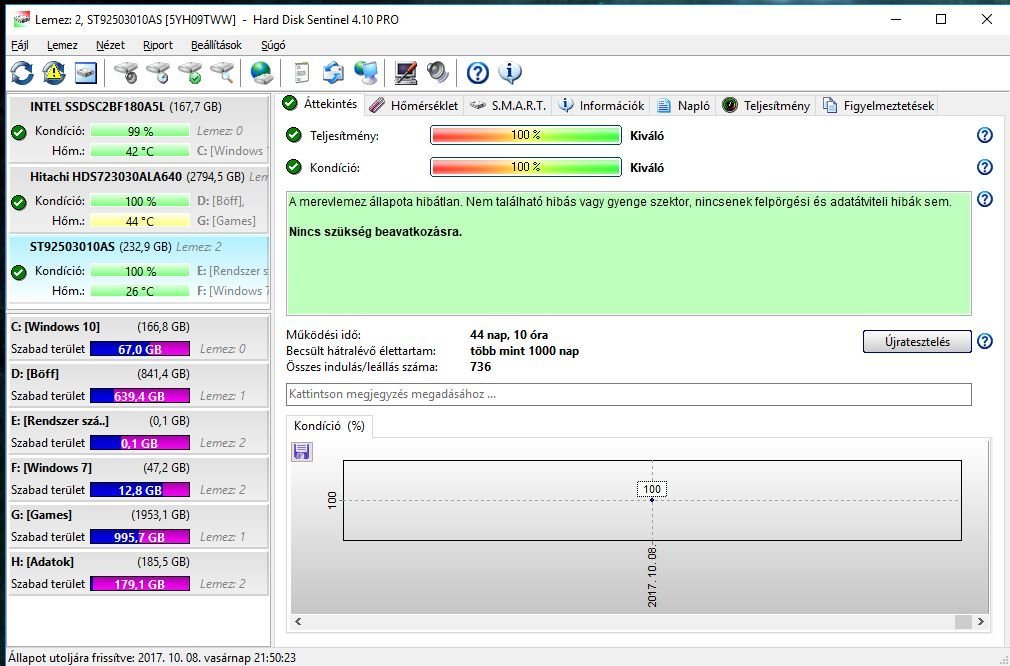The image size is (1010, 666).
Task: Click graph scrollbar right arrow
Action: [980, 622]
